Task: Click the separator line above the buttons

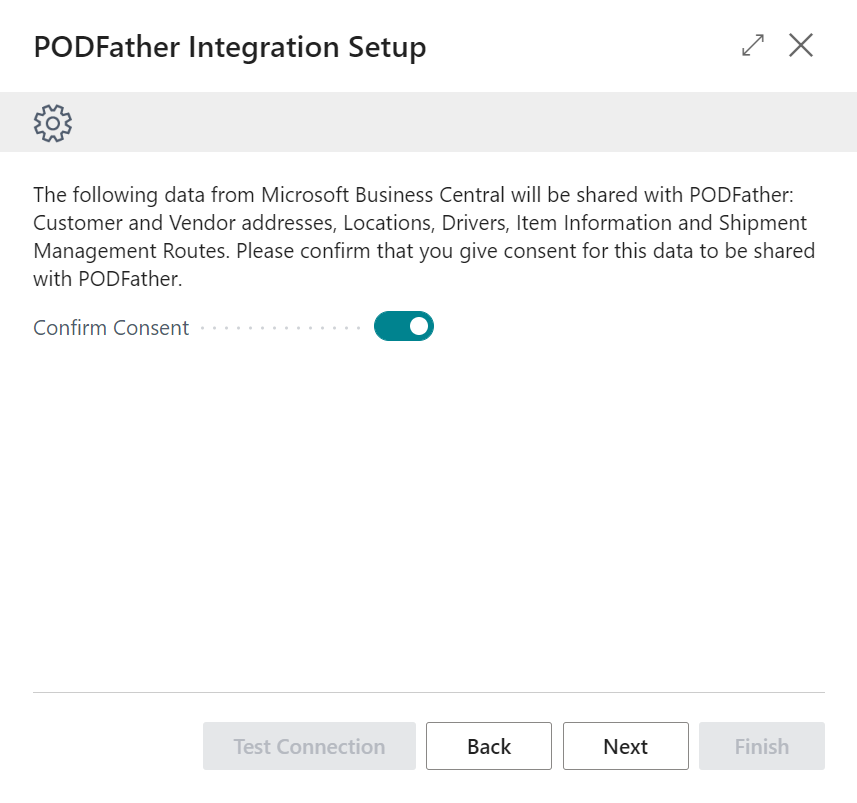Action: tap(428, 692)
